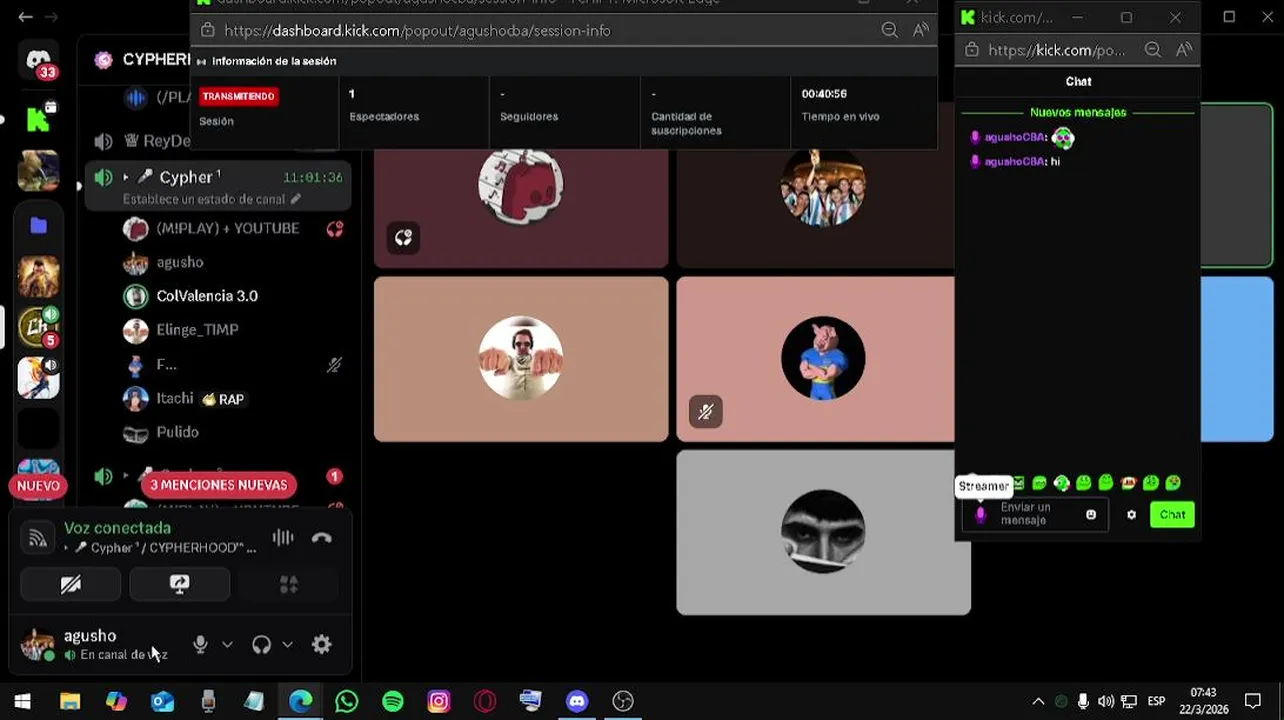
Task: Open OBS Studio from taskbar
Action: [x=623, y=701]
